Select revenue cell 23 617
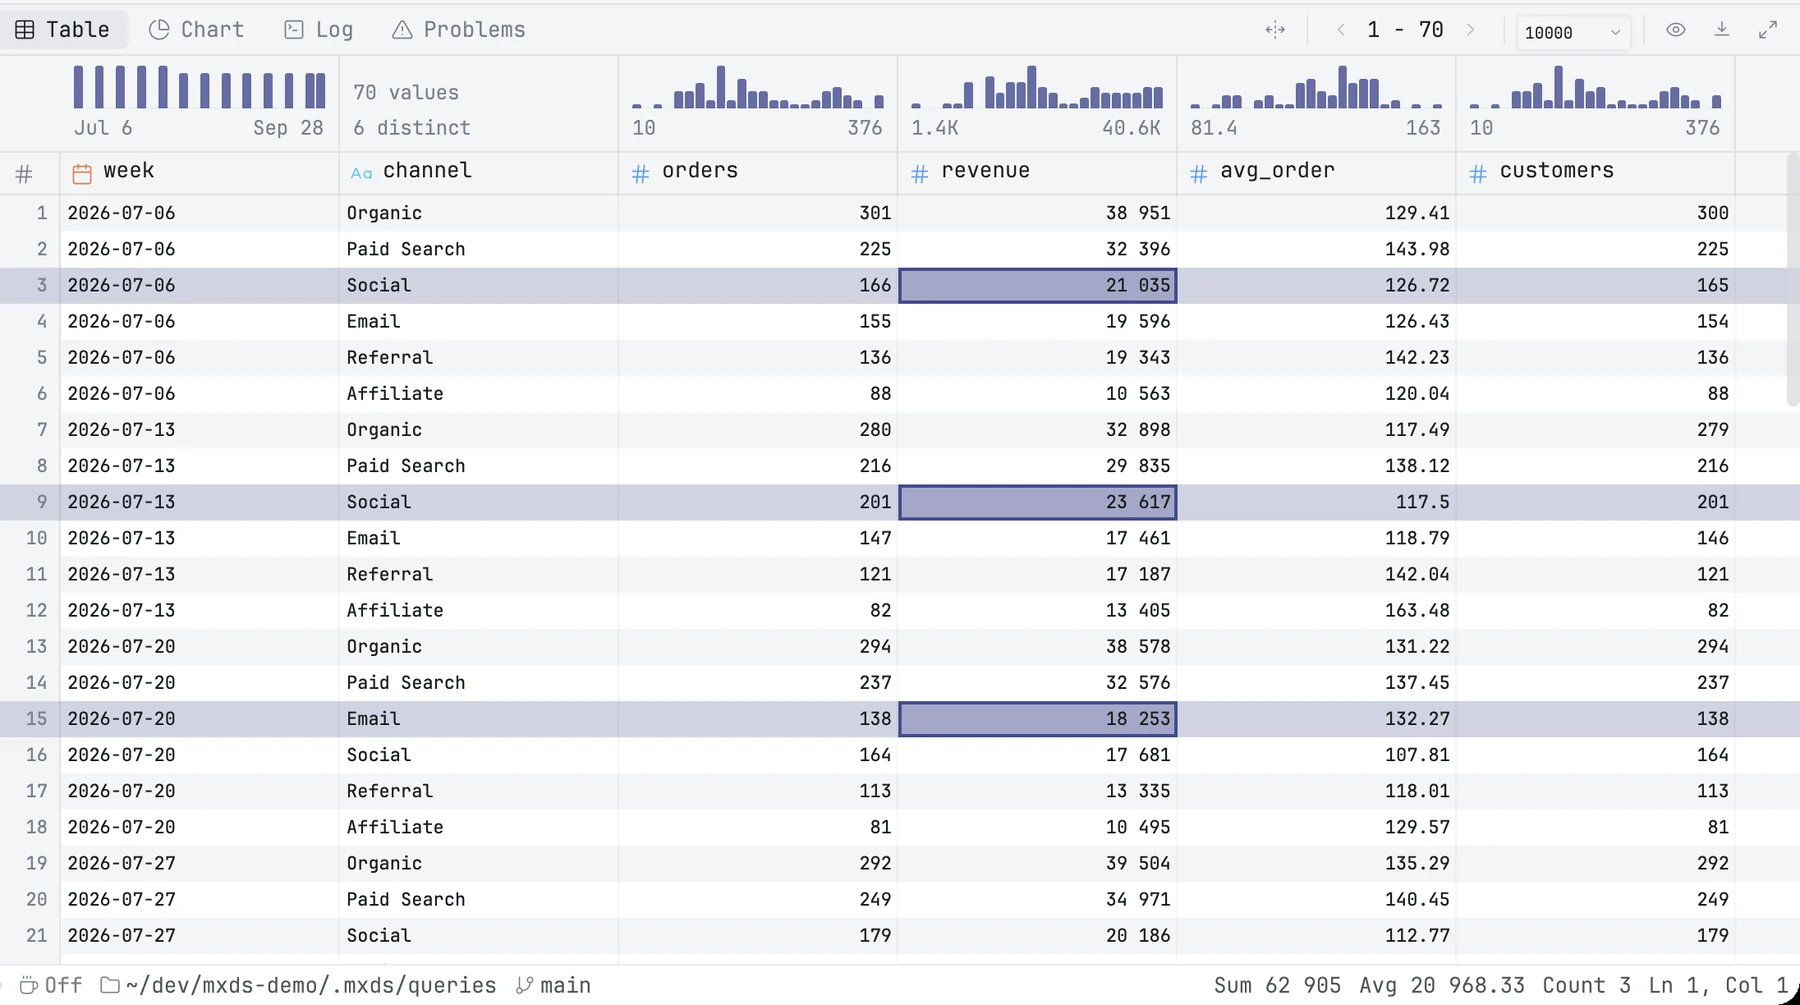 pos(1038,502)
